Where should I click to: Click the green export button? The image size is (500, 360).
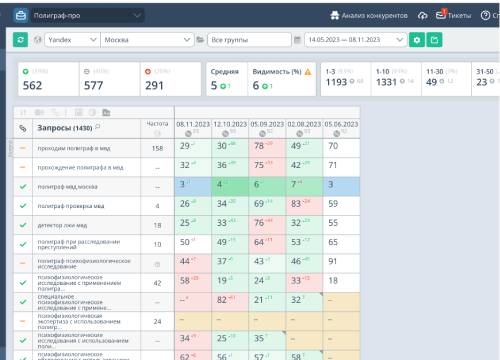click(434, 40)
